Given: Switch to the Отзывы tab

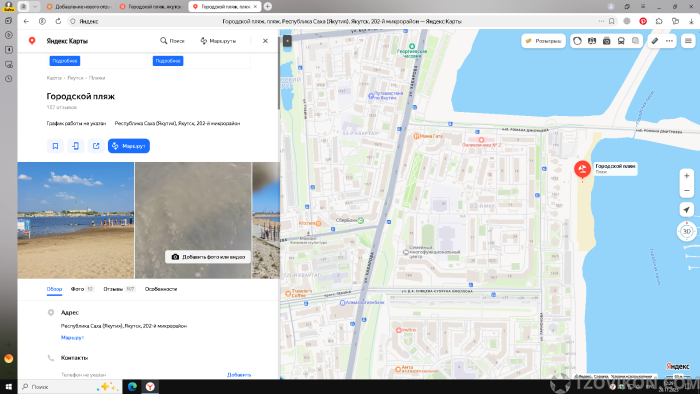Looking at the screenshot, I should [119, 289].
